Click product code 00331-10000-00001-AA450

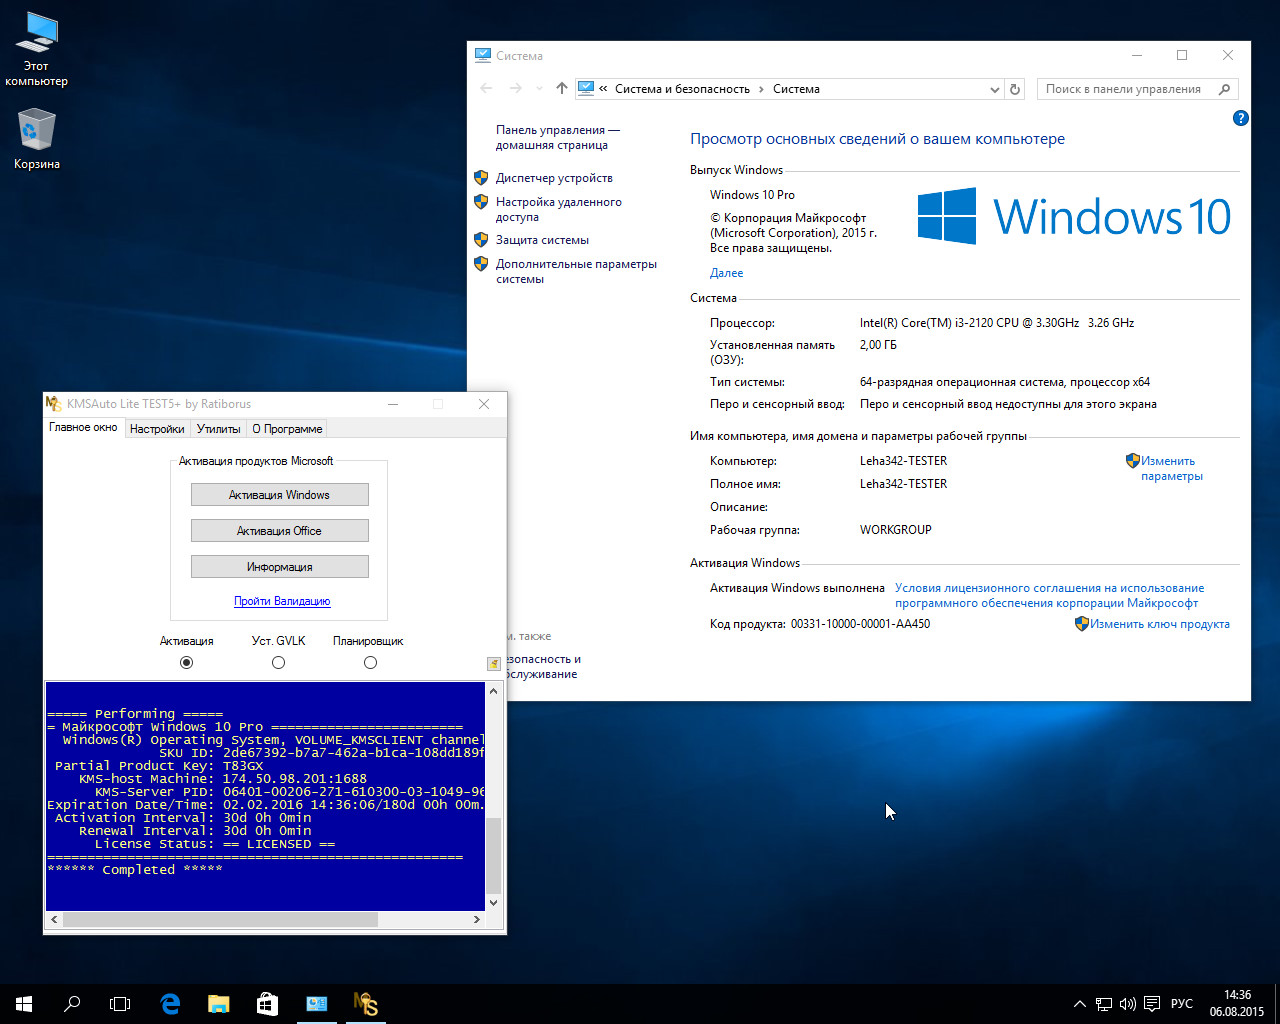(x=860, y=624)
